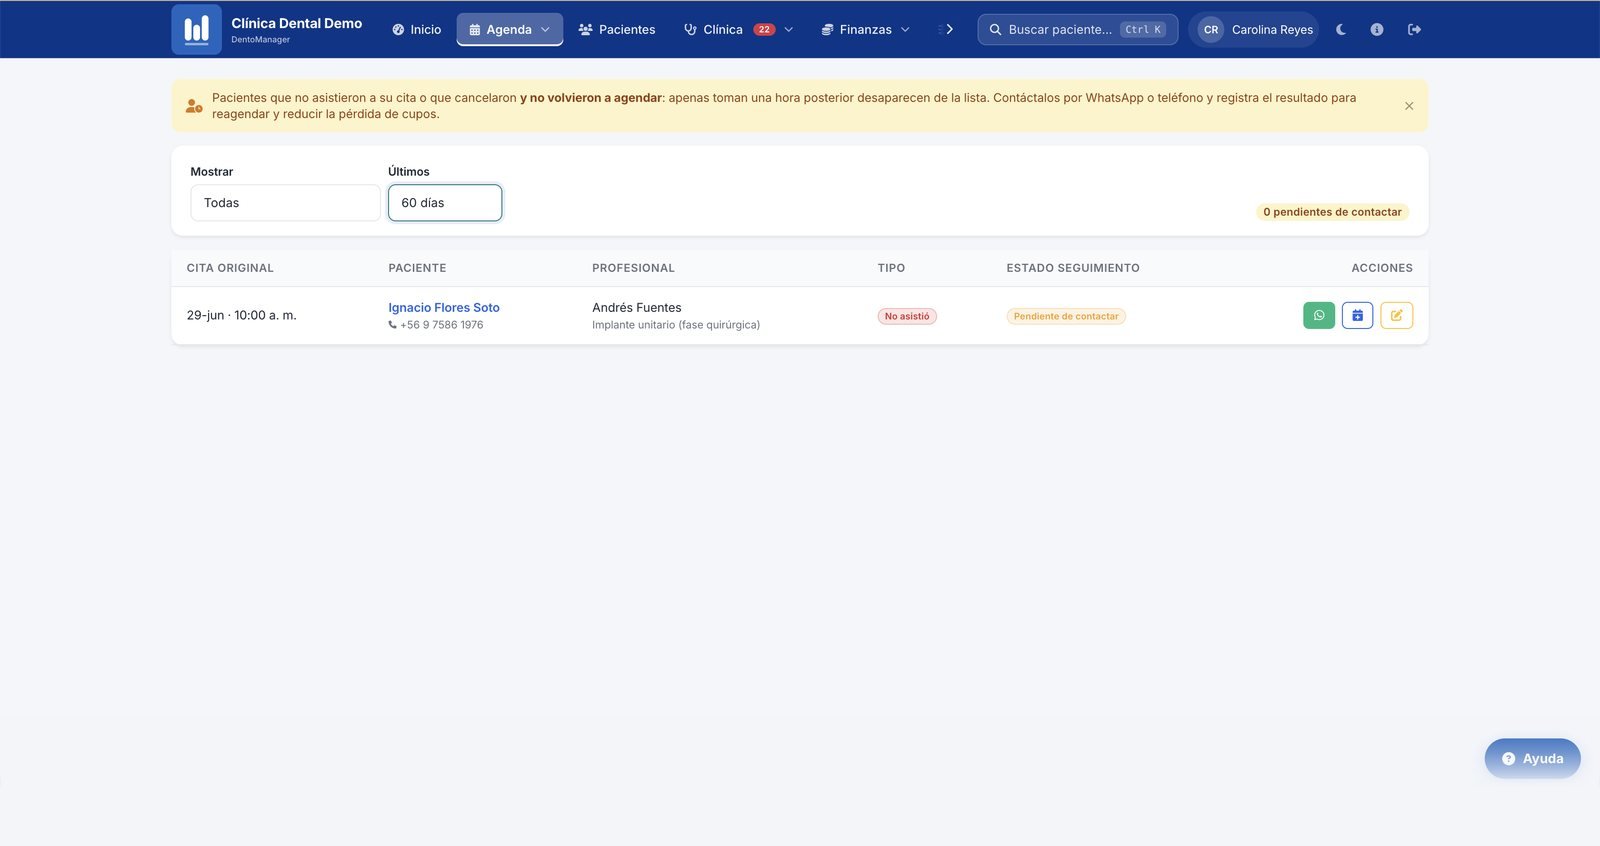Click the Acciones column header
The image size is (1600, 846).
click(x=1382, y=268)
